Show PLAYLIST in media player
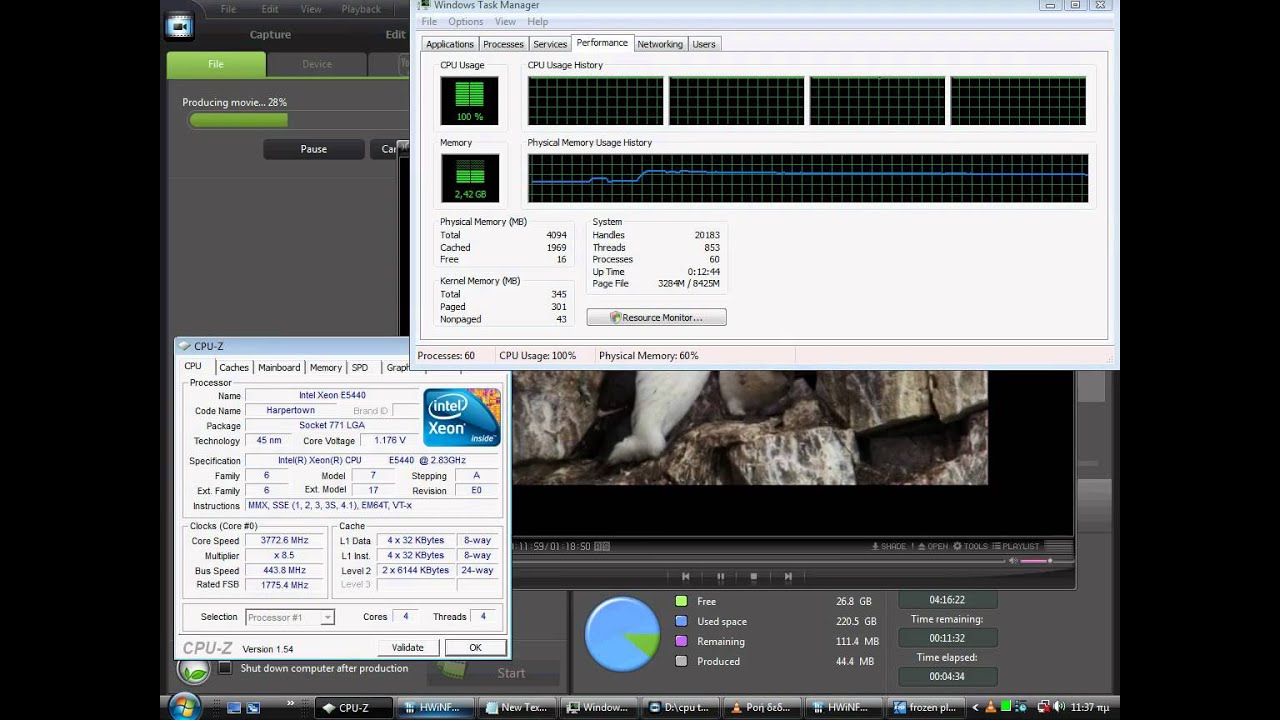Viewport: 1280px width, 720px height. pos(1016,546)
